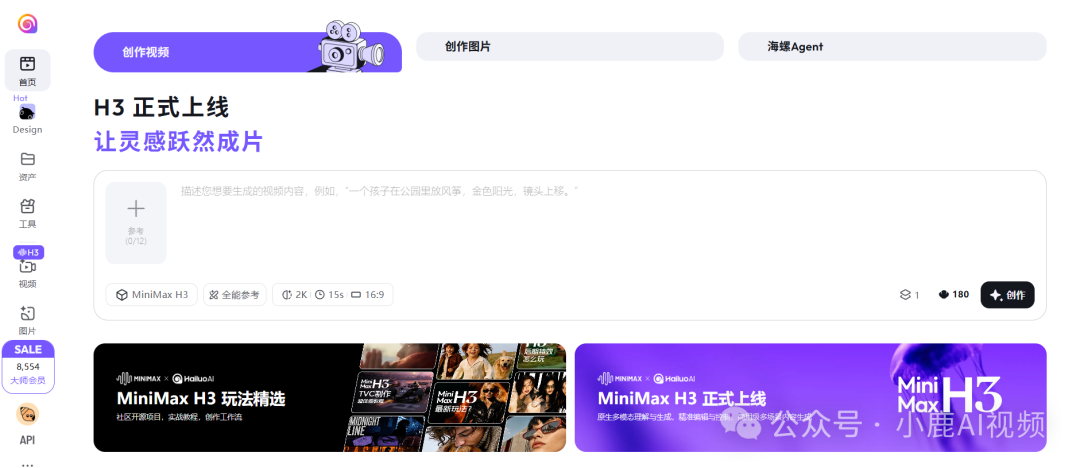Open the MiniMax H3 model selector
The image size is (1080, 468).
[152, 294]
